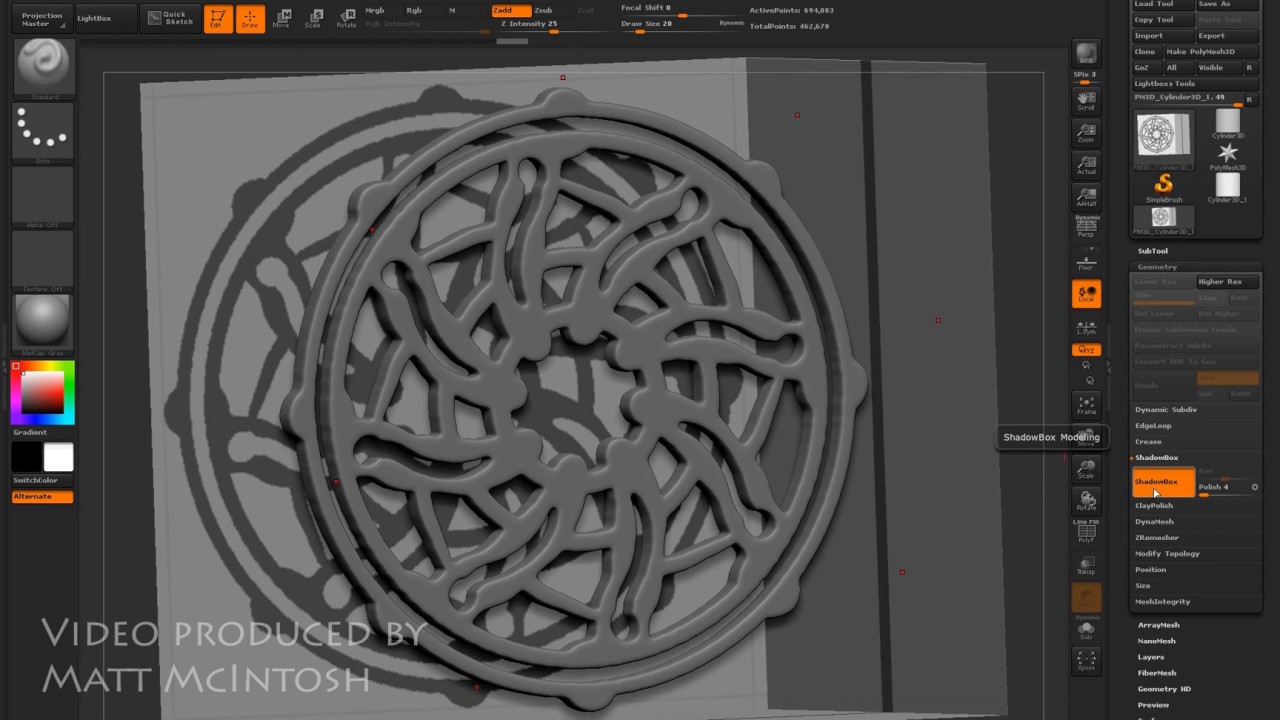Screen dimensions: 1280x720
Task: Adjust the Z Intensity slider
Action: click(x=552, y=24)
